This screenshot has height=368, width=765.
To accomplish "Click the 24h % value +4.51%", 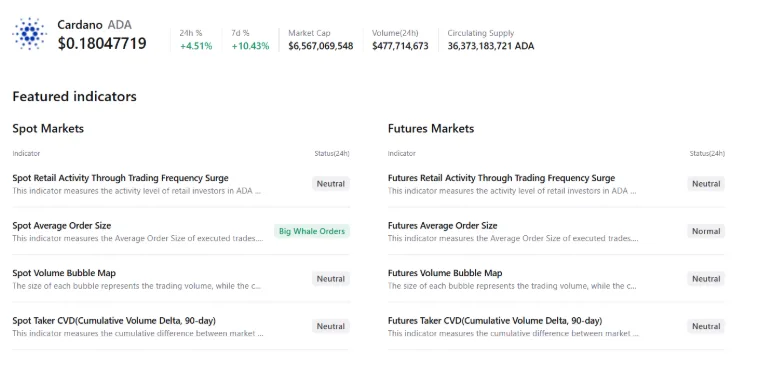I will [196, 46].
